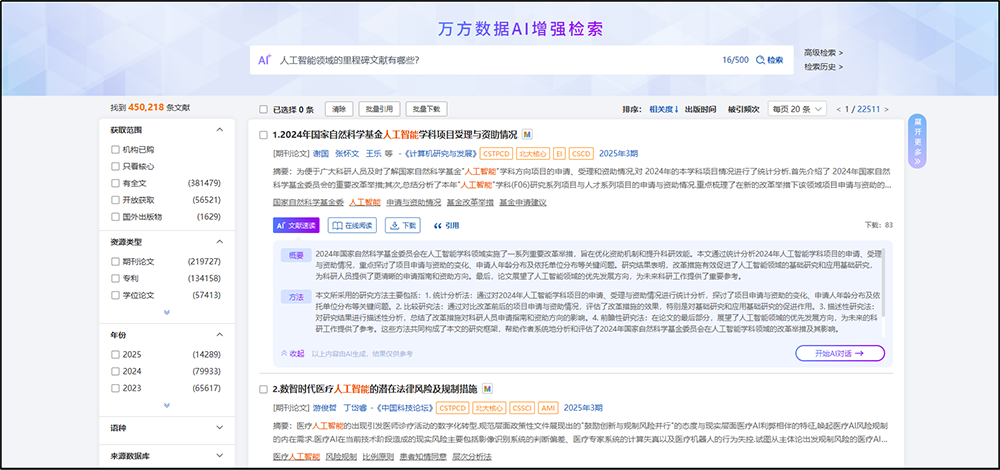The image size is (1000, 470).
Task: Sort results by 出版时间
Action: (x=700, y=109)
